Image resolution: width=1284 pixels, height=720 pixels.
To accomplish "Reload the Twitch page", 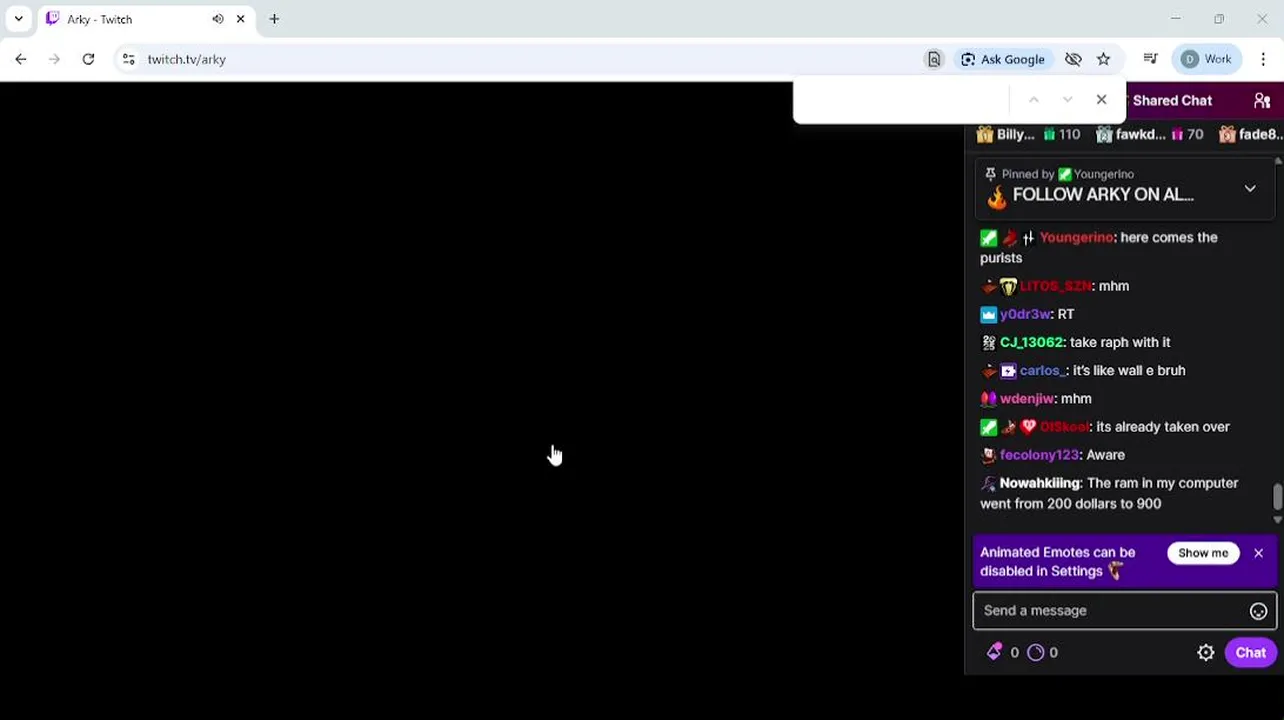I will pos(88,59).
